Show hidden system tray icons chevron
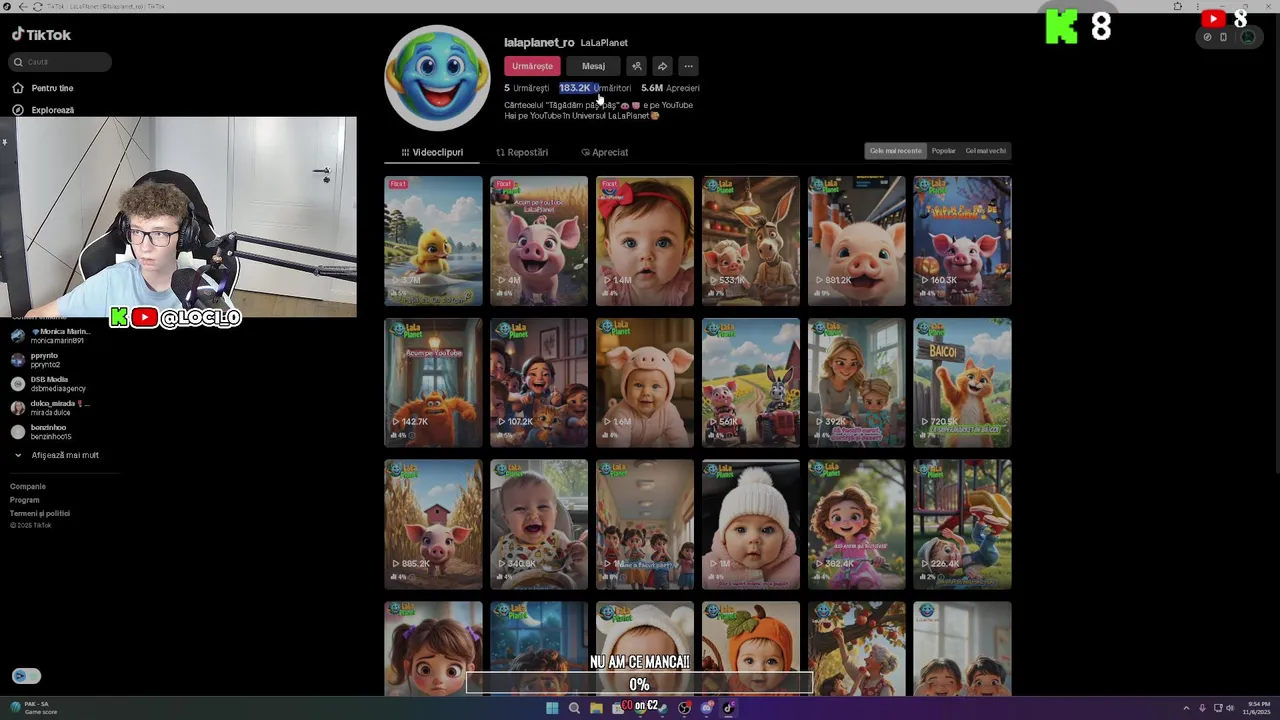This screenshot has width=1280, height=720. [1186, 708]
